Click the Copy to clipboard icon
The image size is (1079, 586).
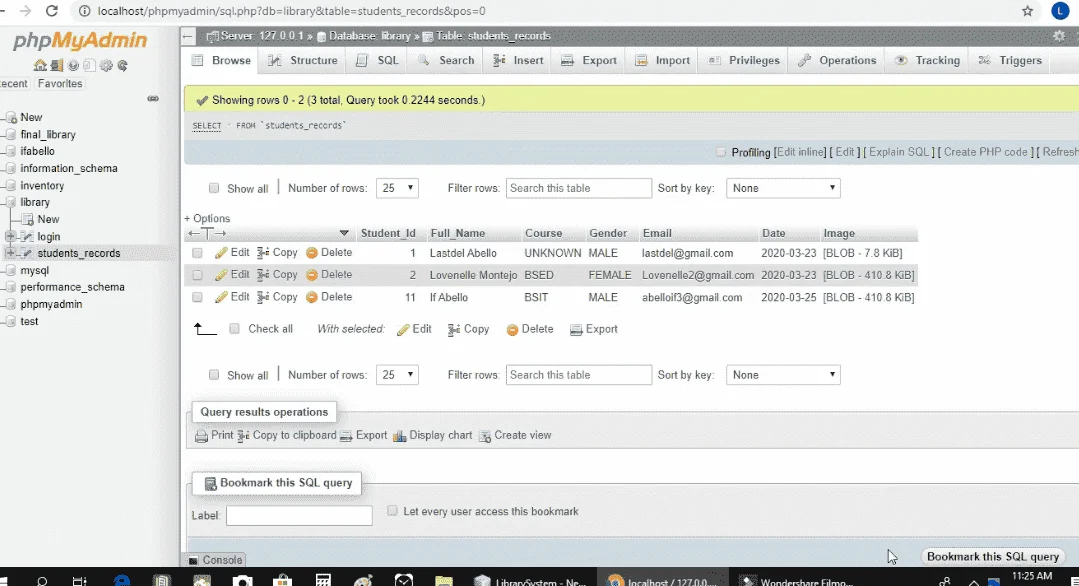[243, 436]
